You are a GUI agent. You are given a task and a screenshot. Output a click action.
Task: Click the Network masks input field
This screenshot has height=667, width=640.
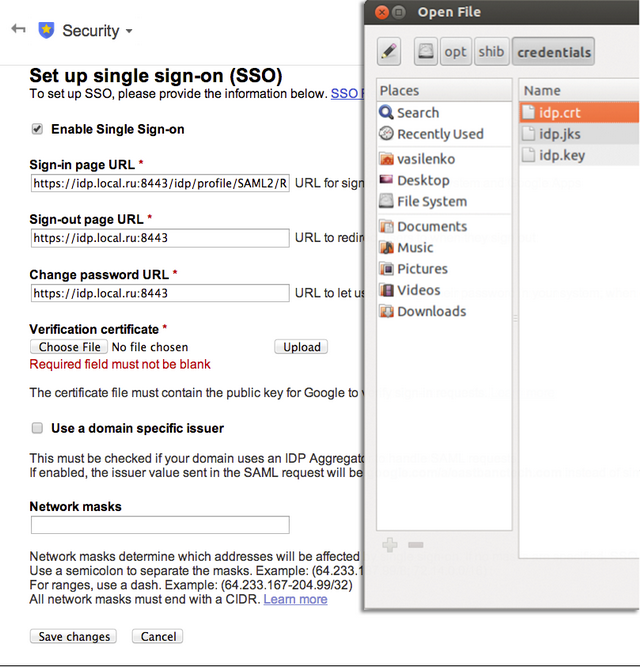click(160, 525)
